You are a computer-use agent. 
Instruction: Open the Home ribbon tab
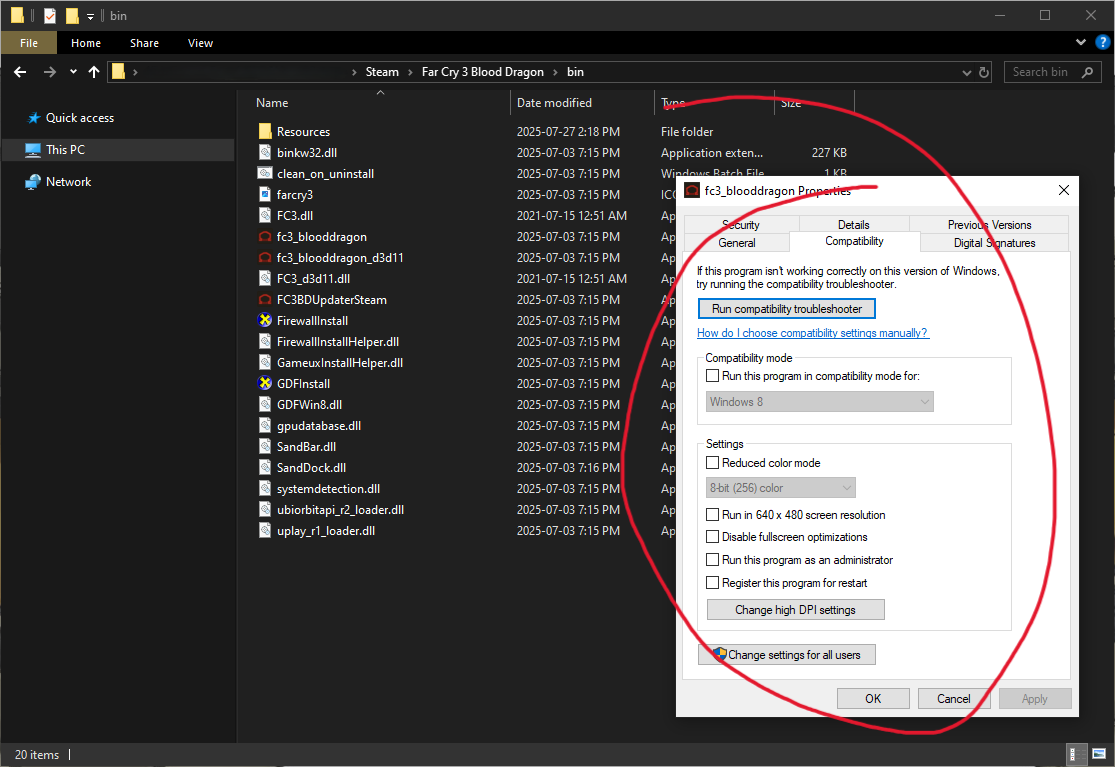pos(86,43)
